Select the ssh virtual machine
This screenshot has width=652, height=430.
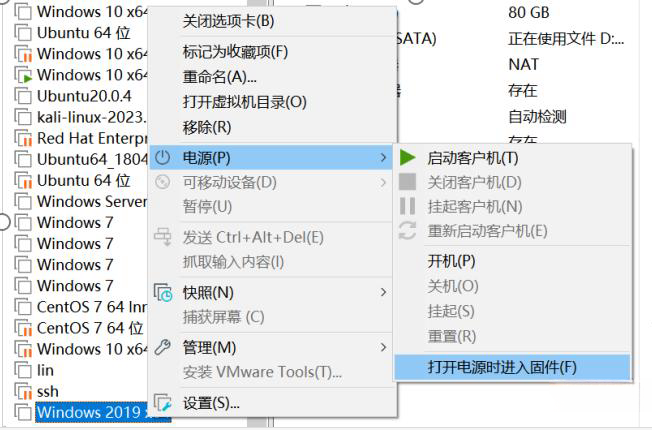[x=48, y=392]
